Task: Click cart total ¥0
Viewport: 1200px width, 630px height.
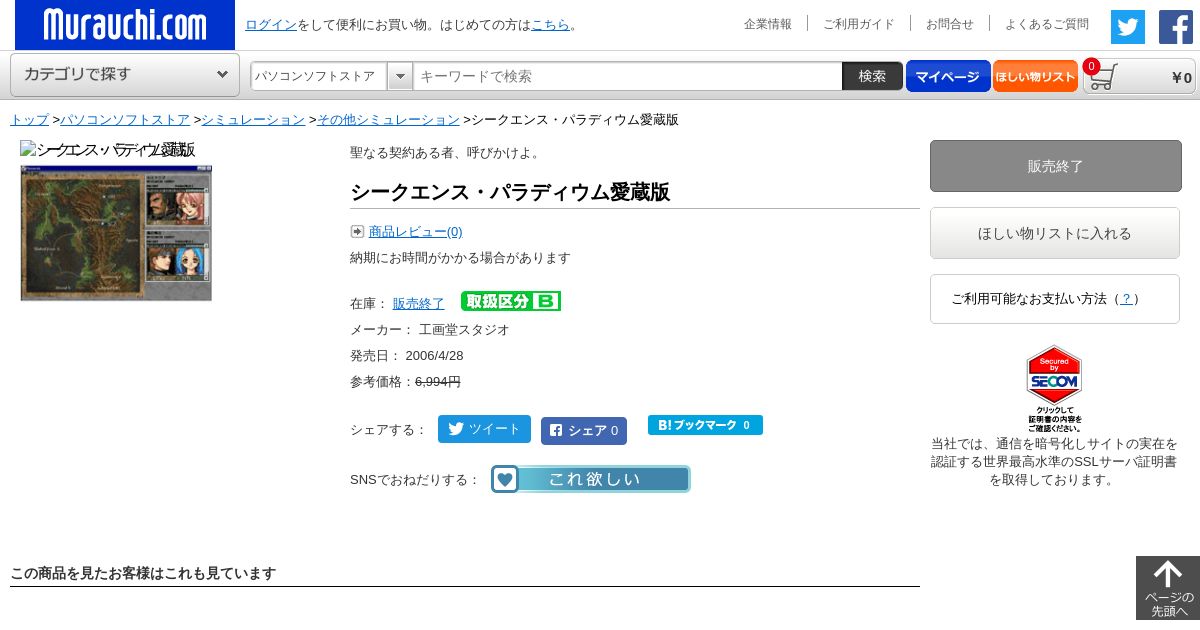Action: click(1182, 78)
